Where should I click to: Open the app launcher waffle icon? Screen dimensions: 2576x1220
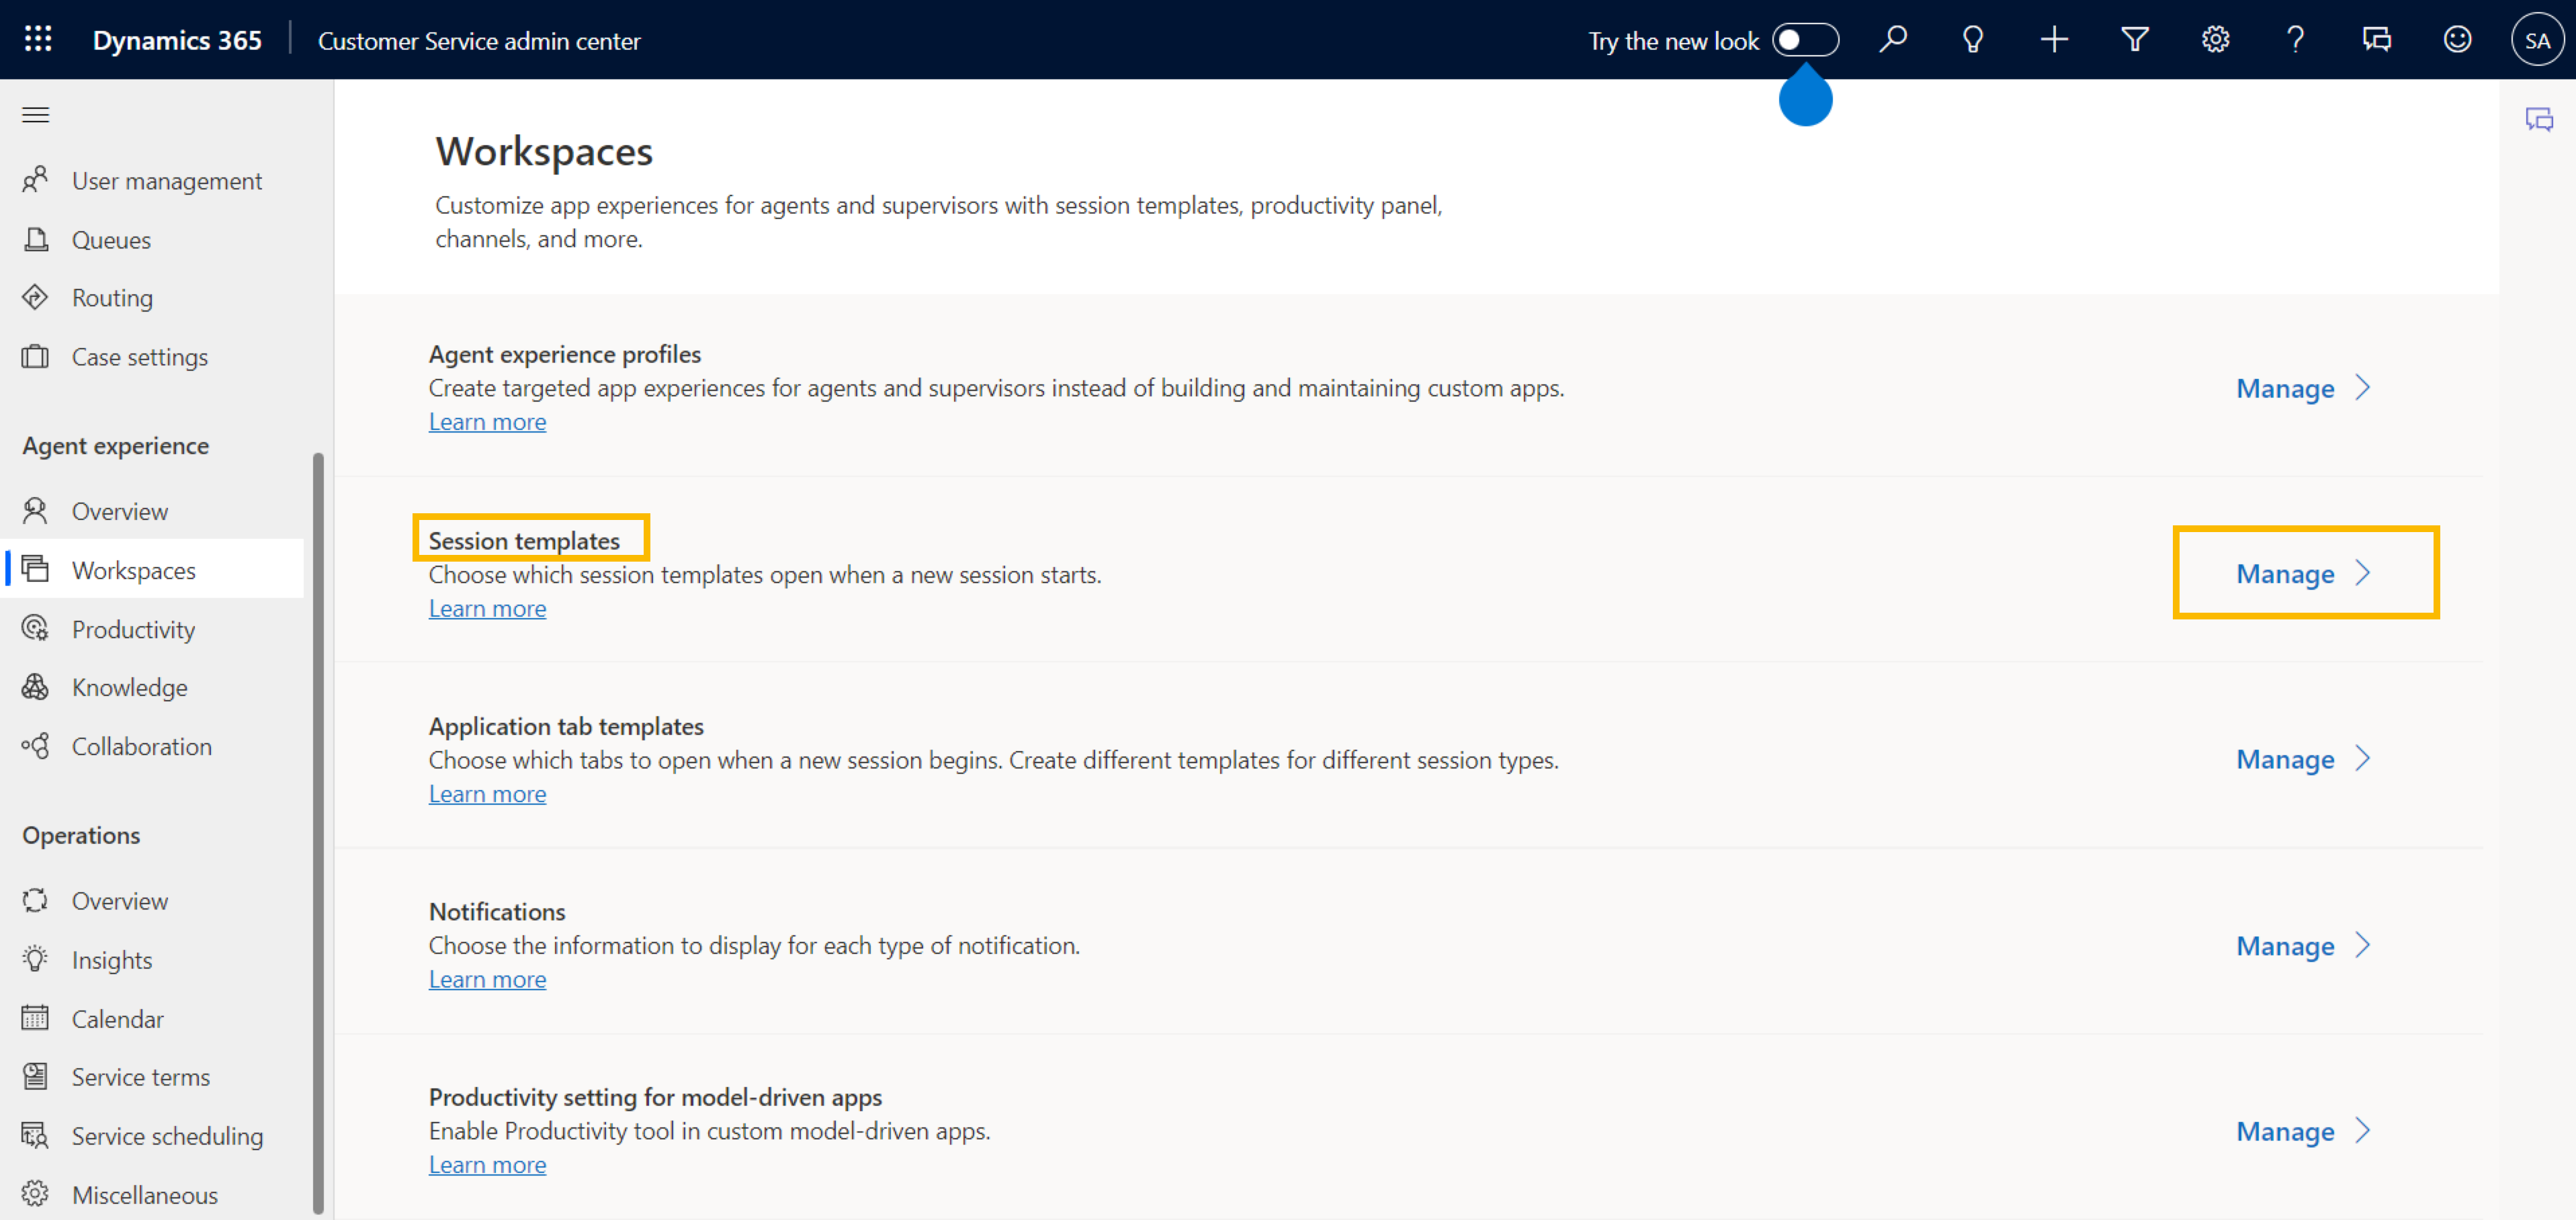pos(38,40)
